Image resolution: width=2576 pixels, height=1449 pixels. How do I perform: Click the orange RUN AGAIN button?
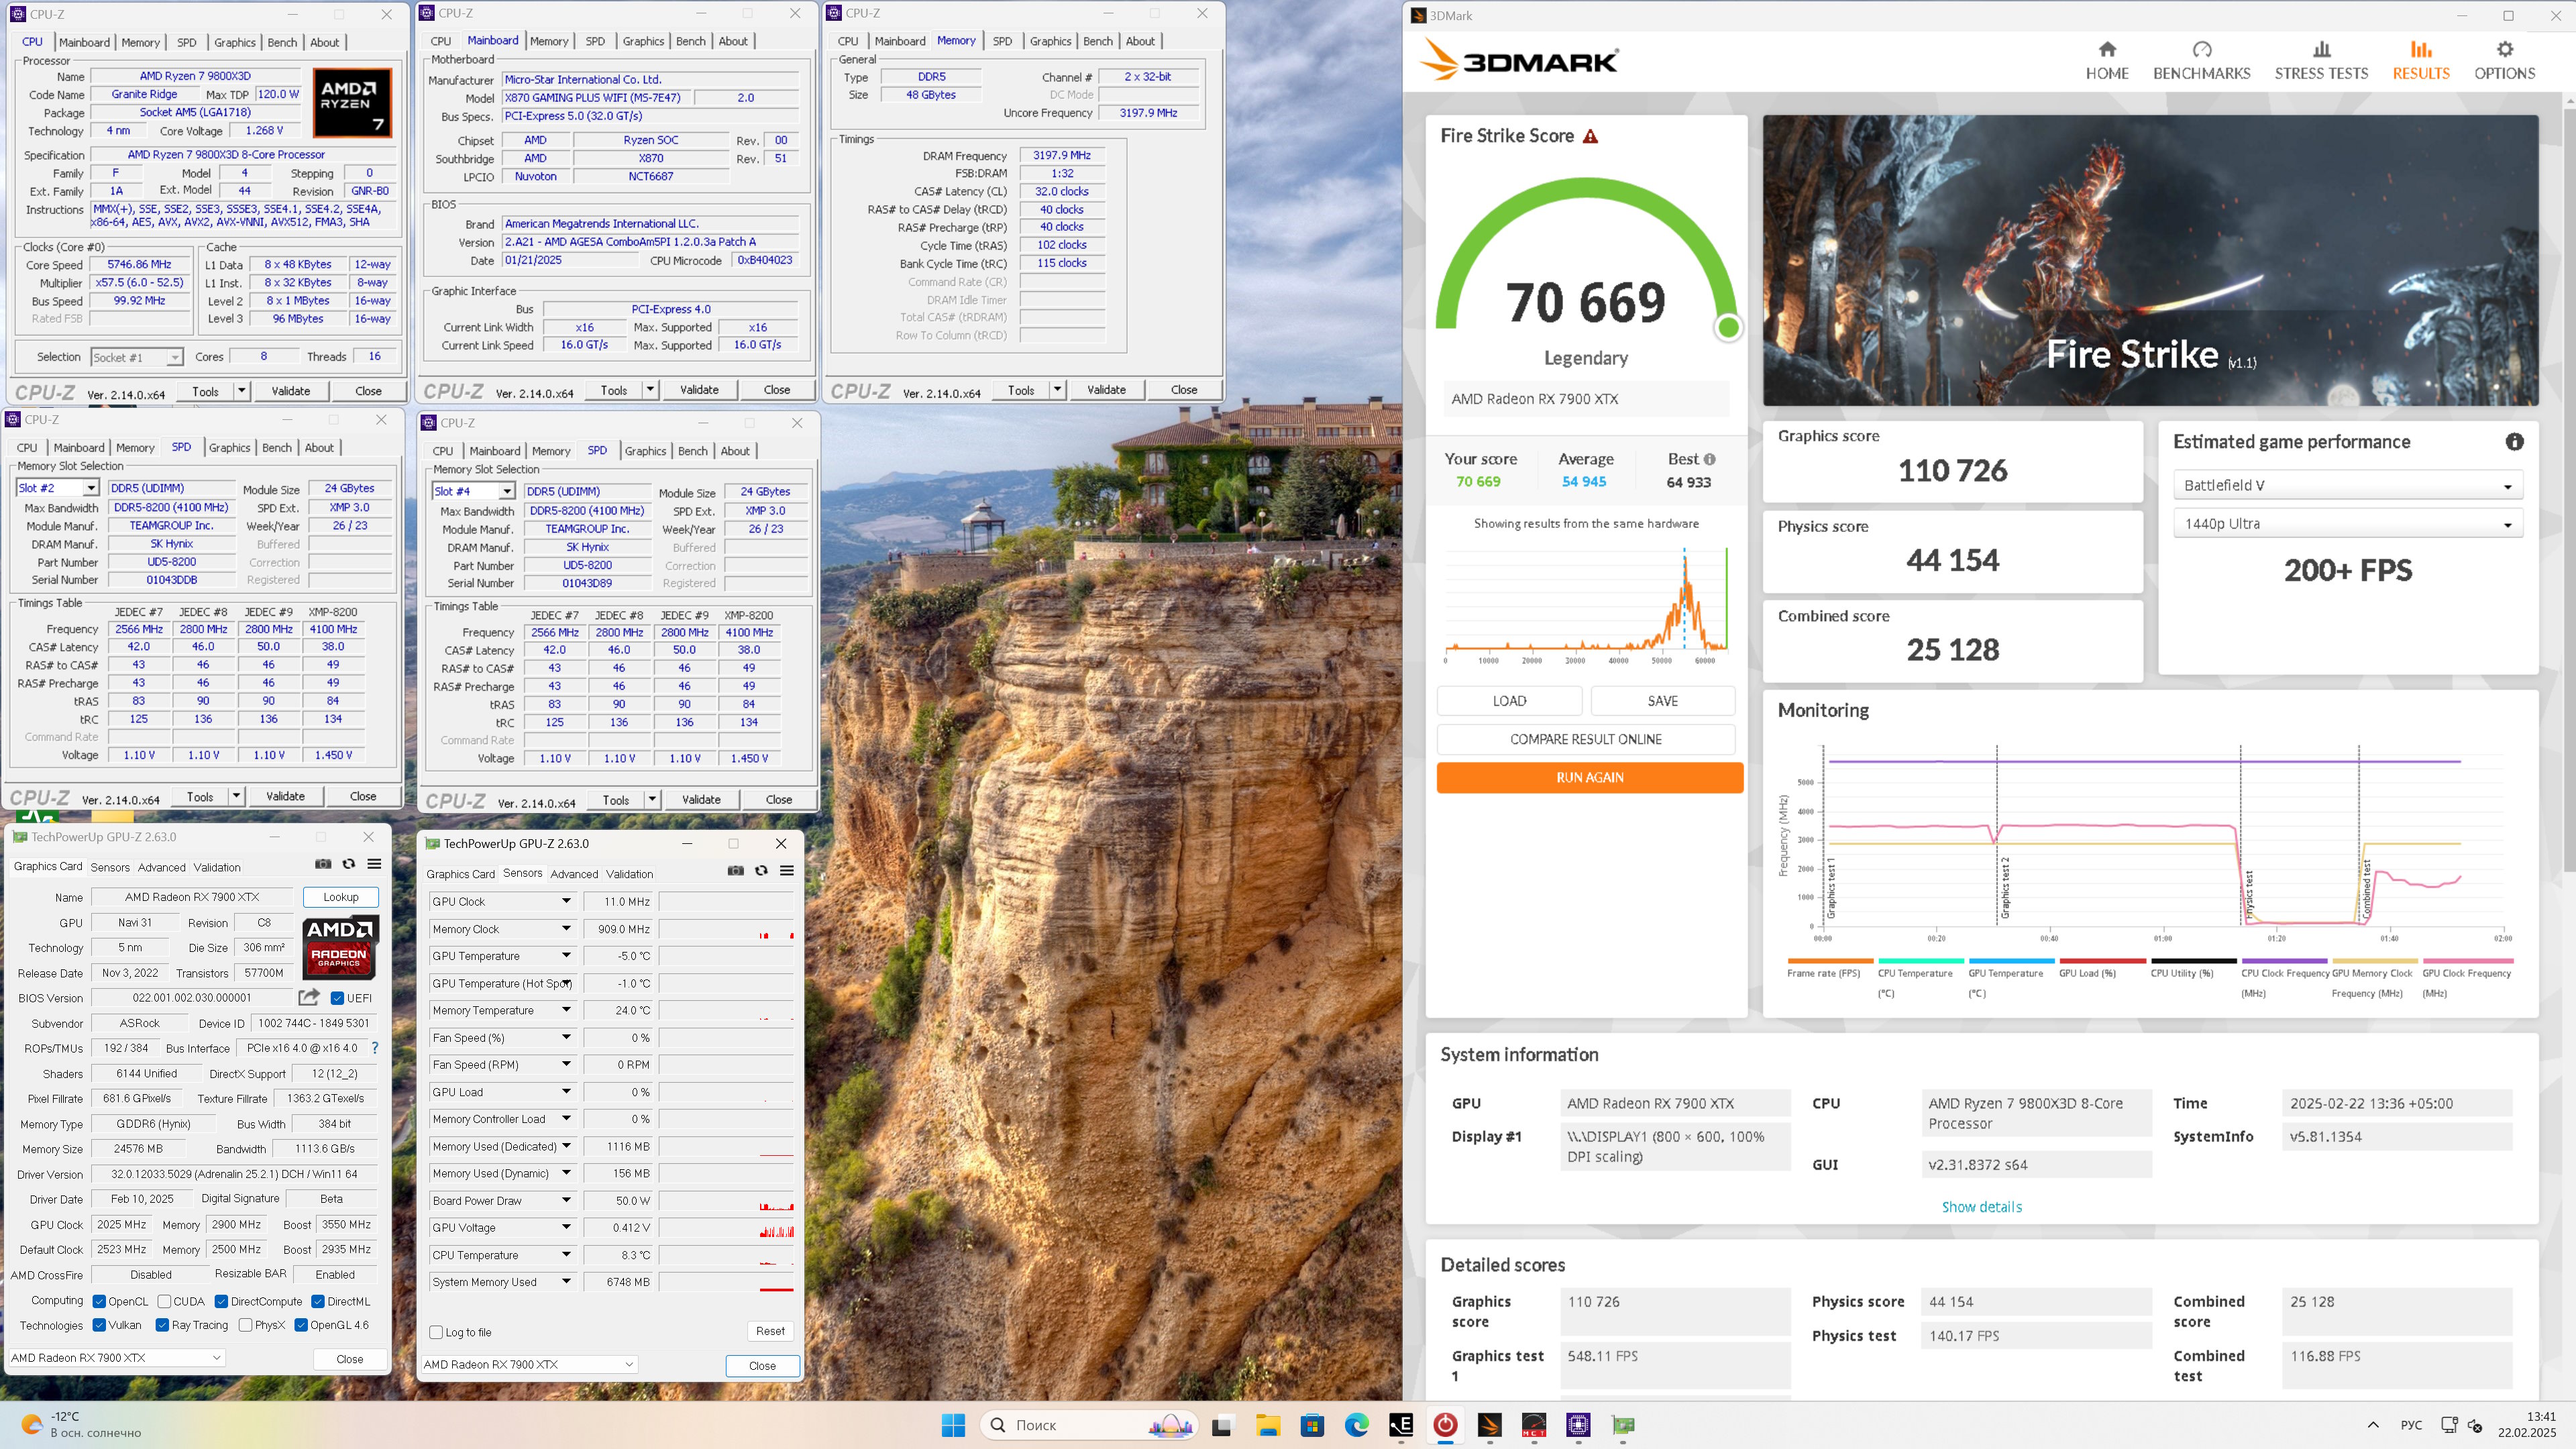pos(1589,777)
